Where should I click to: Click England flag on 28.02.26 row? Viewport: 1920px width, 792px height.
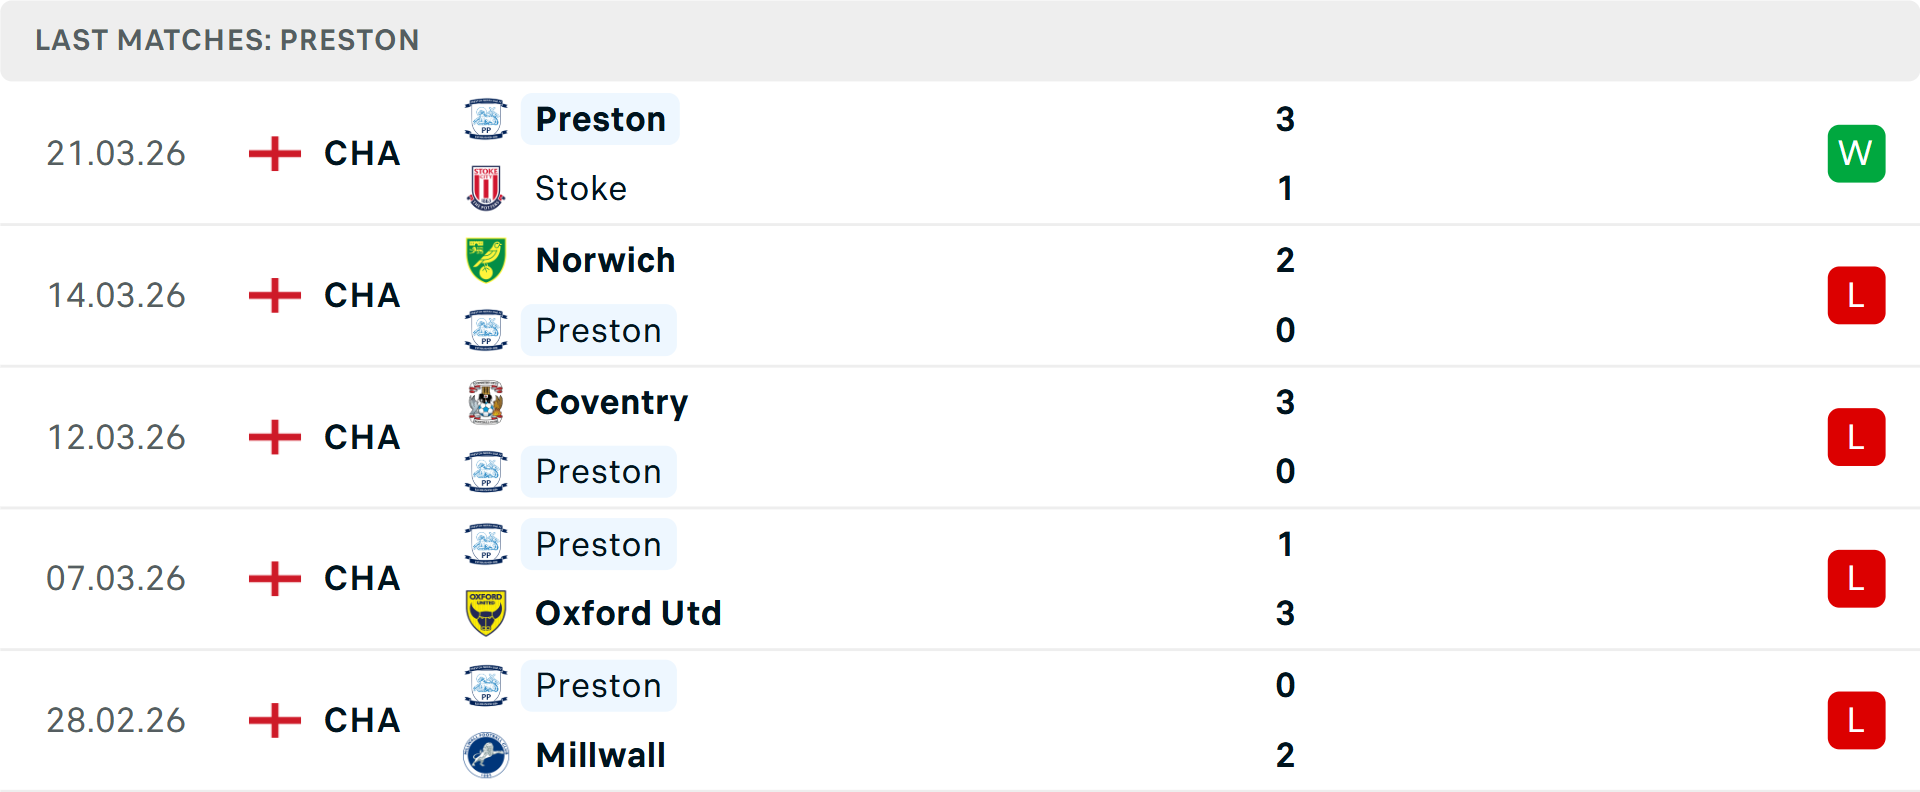pyautogui.click(x=275, y=720)
